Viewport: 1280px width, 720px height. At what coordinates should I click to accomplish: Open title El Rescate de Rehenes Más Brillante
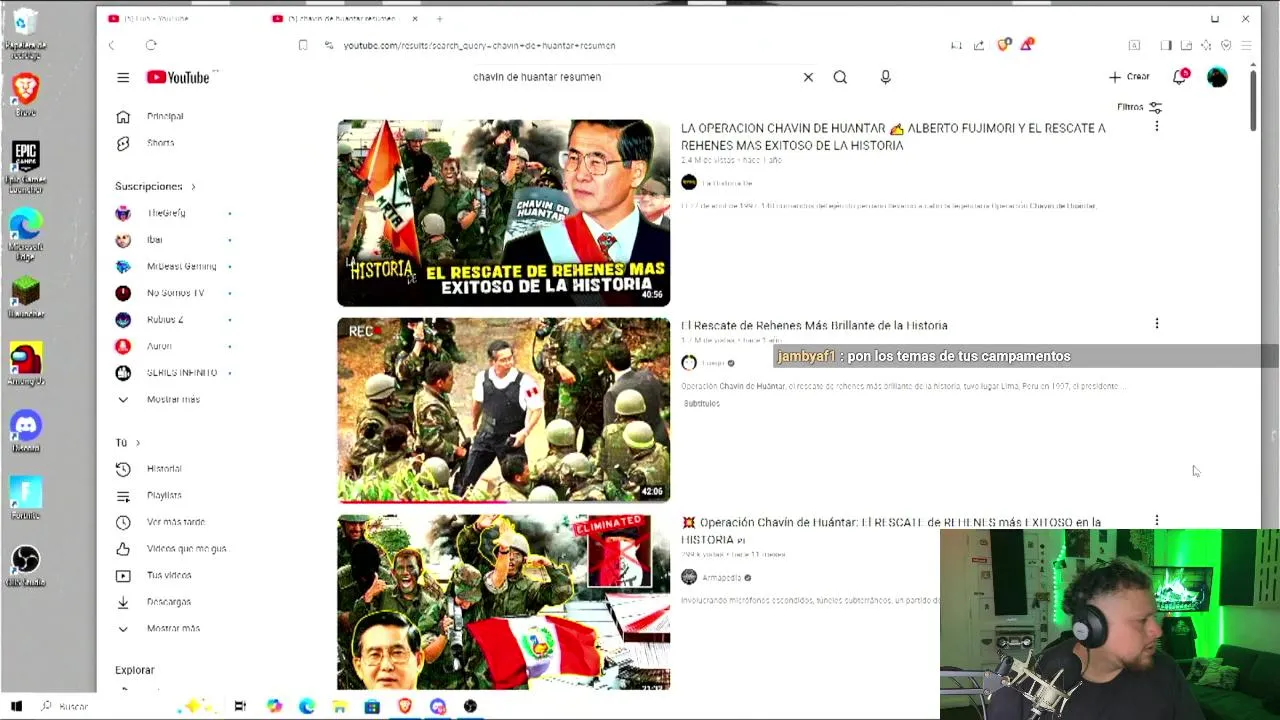(x=814, y=325)
